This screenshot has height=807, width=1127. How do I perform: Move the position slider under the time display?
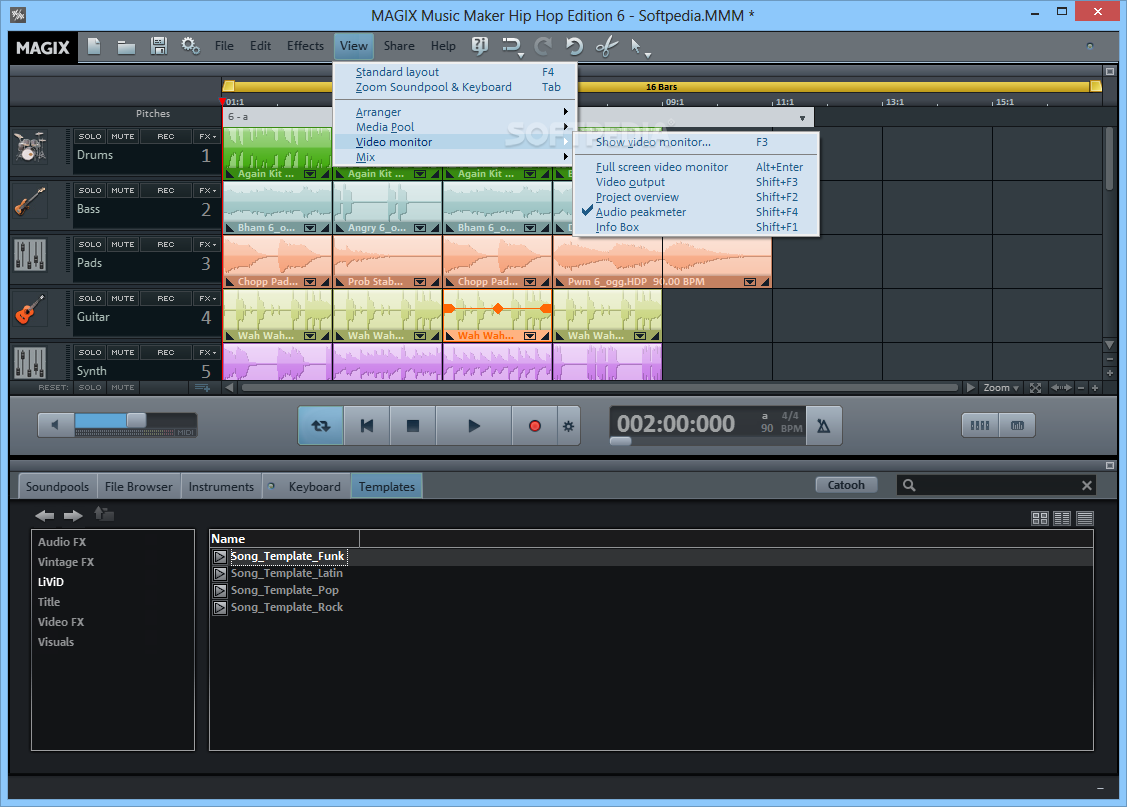point(620,441)
